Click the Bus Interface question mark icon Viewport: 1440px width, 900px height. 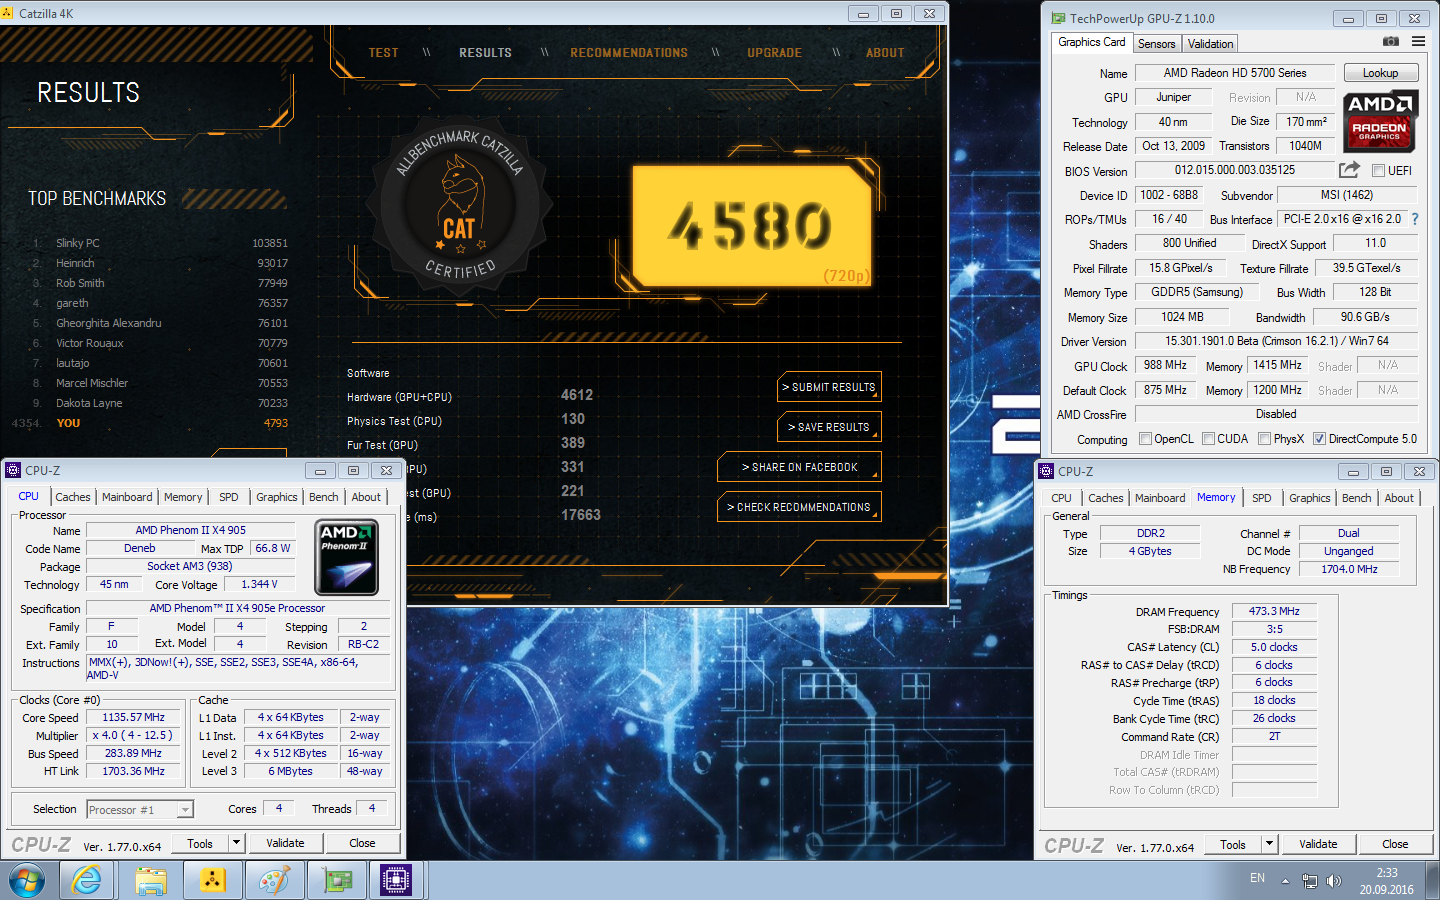[x=1415, y=219]
